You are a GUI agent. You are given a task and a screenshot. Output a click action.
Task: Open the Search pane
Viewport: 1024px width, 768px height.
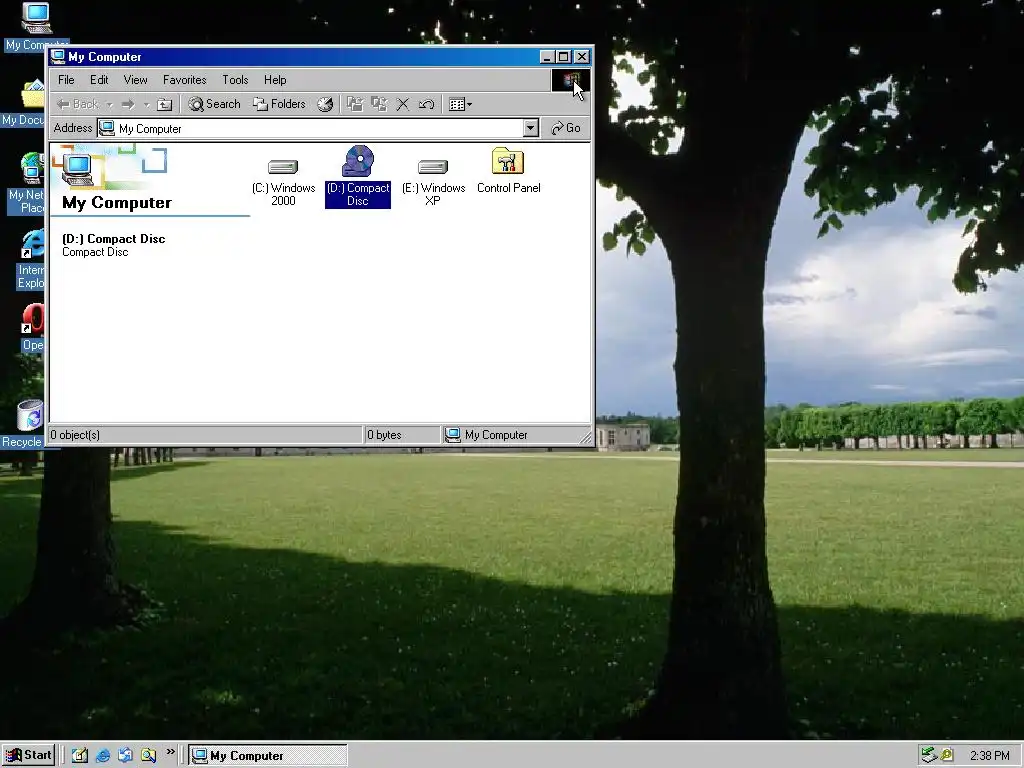pyautogui.click(x=214, y=104)
